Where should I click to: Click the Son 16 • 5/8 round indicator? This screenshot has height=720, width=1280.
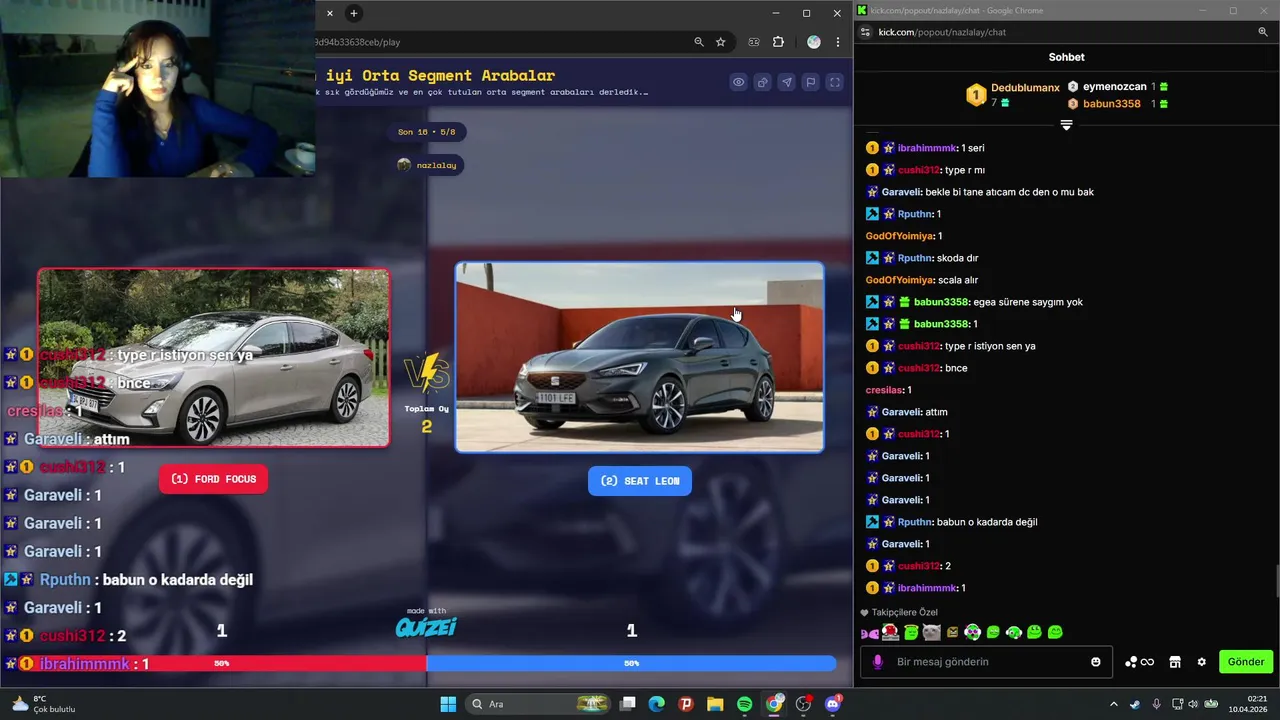(x=427, y=132)
